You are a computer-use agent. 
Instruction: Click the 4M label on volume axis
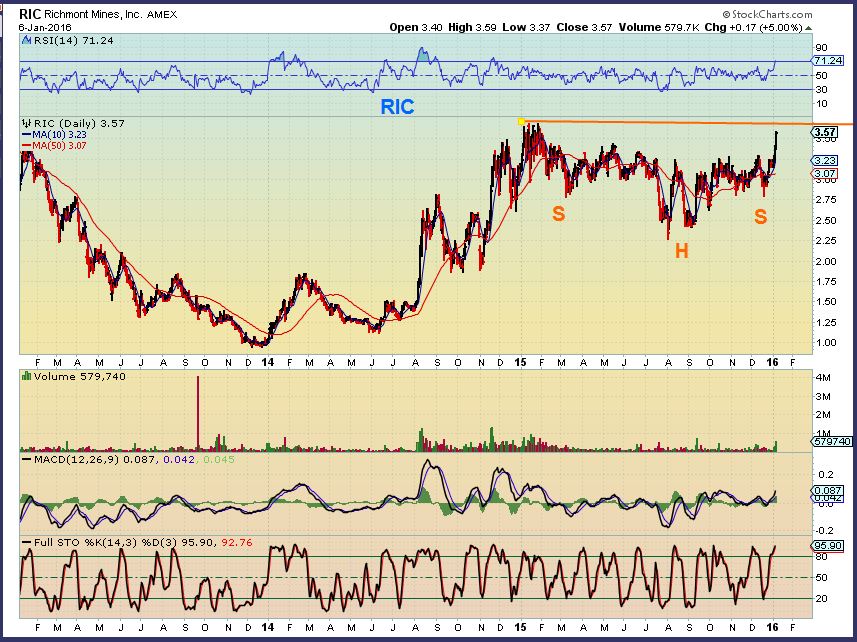click(823, 378)
